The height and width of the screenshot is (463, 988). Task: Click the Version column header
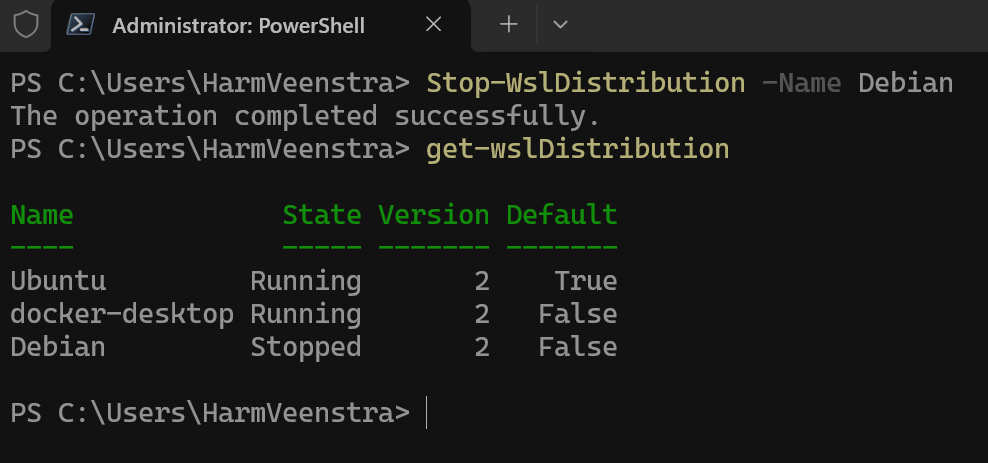pyautogui.click(x=433, y=215)
